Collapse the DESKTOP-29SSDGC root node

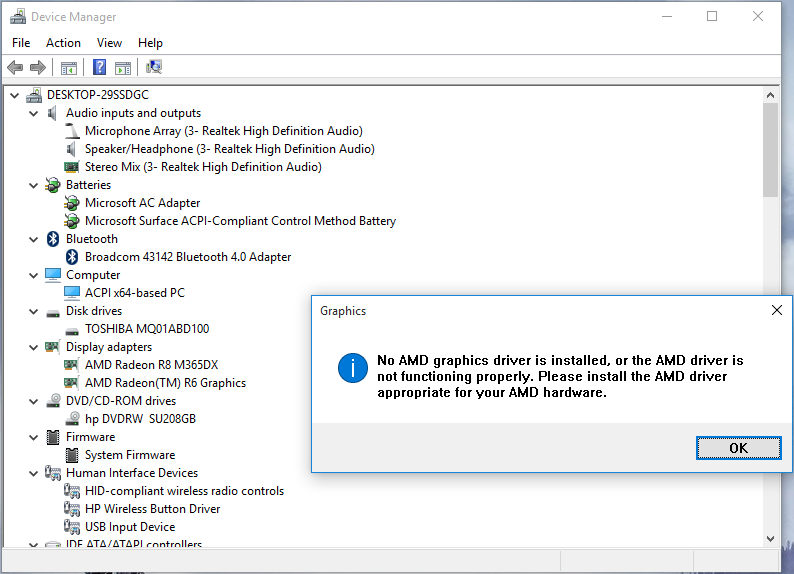[x=15, y=95]
